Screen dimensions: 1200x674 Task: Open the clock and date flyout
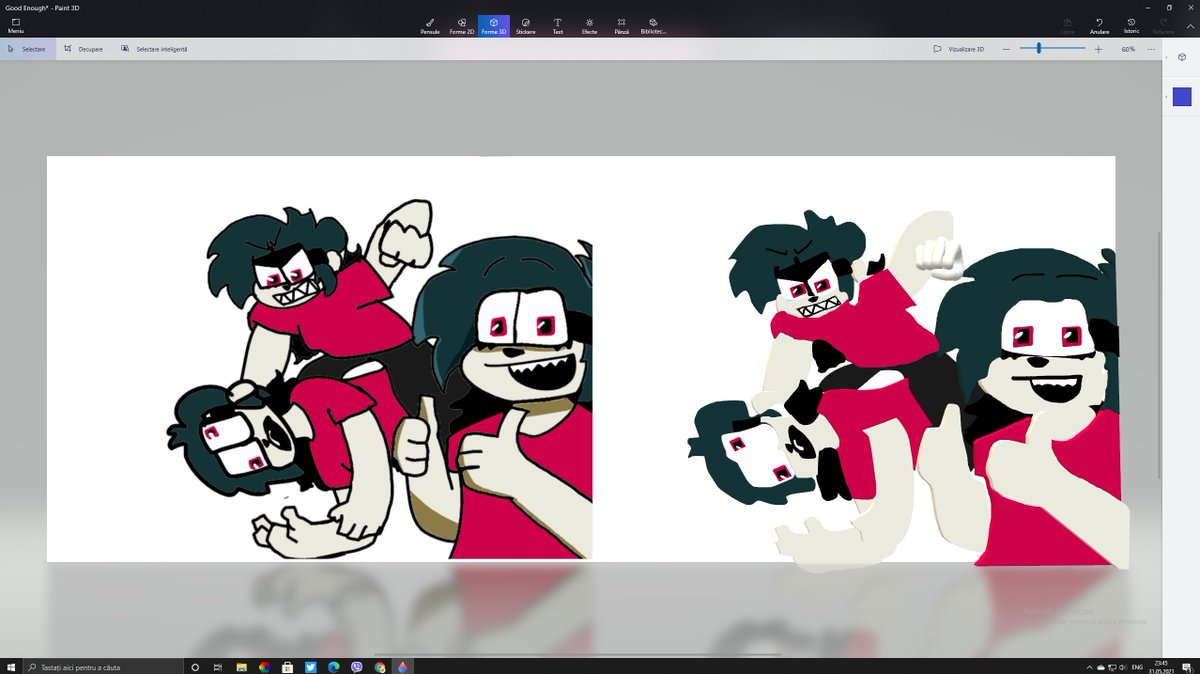point(1160,666)
